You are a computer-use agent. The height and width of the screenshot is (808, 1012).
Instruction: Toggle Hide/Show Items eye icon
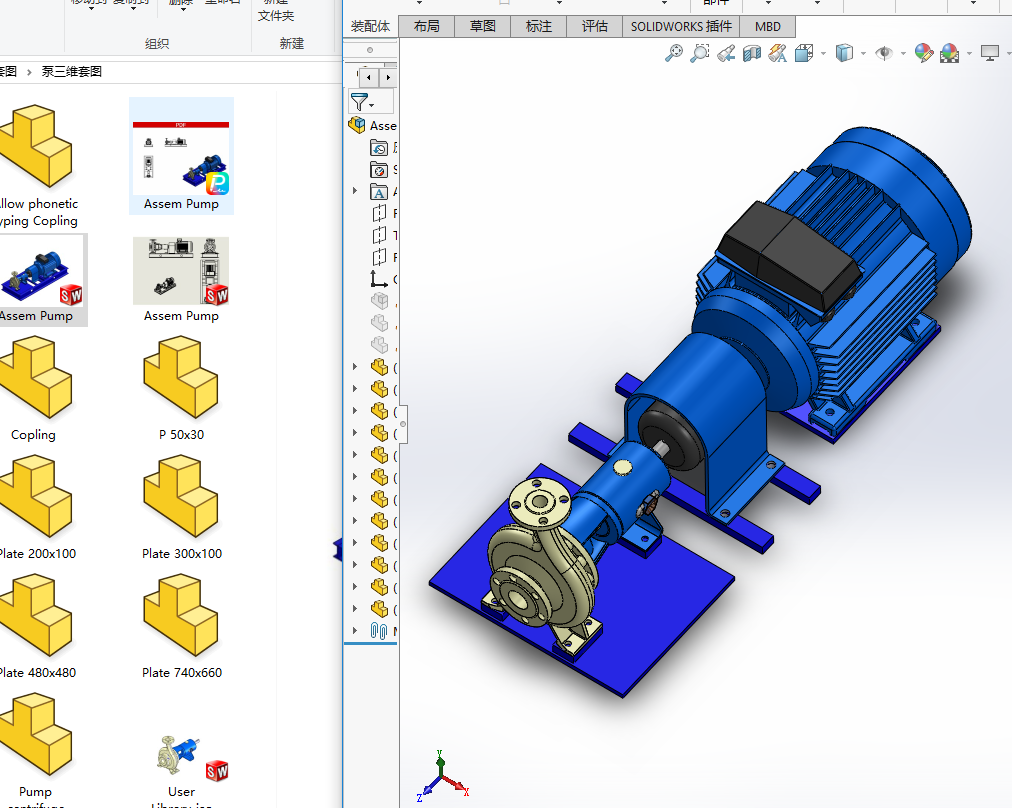[x=884, y=53]
